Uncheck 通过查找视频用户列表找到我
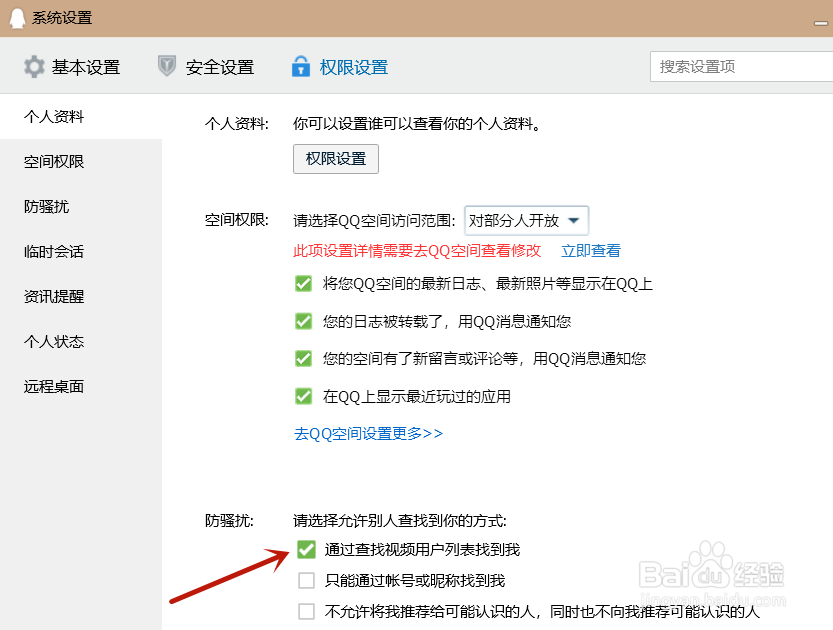This screenshot has width=833, height=630. coord(306,549)
